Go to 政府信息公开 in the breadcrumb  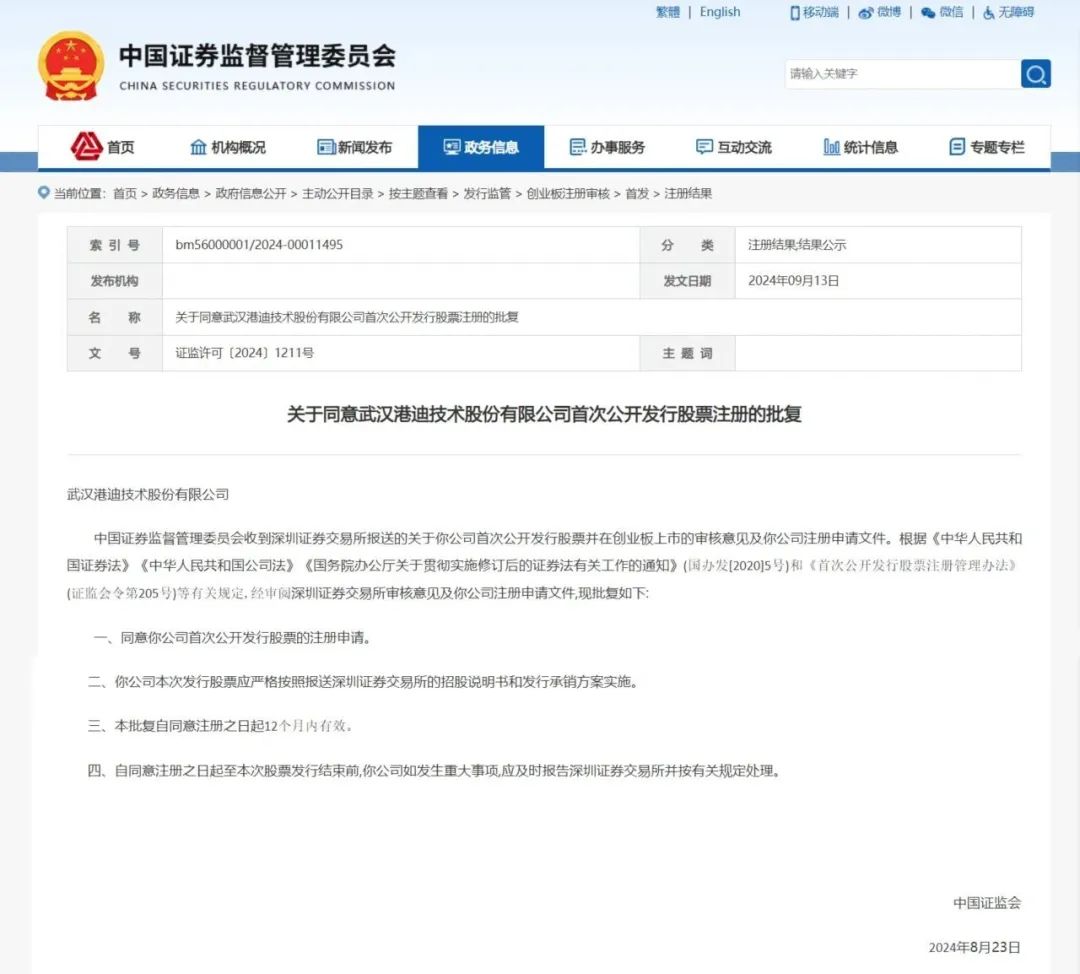251,194
